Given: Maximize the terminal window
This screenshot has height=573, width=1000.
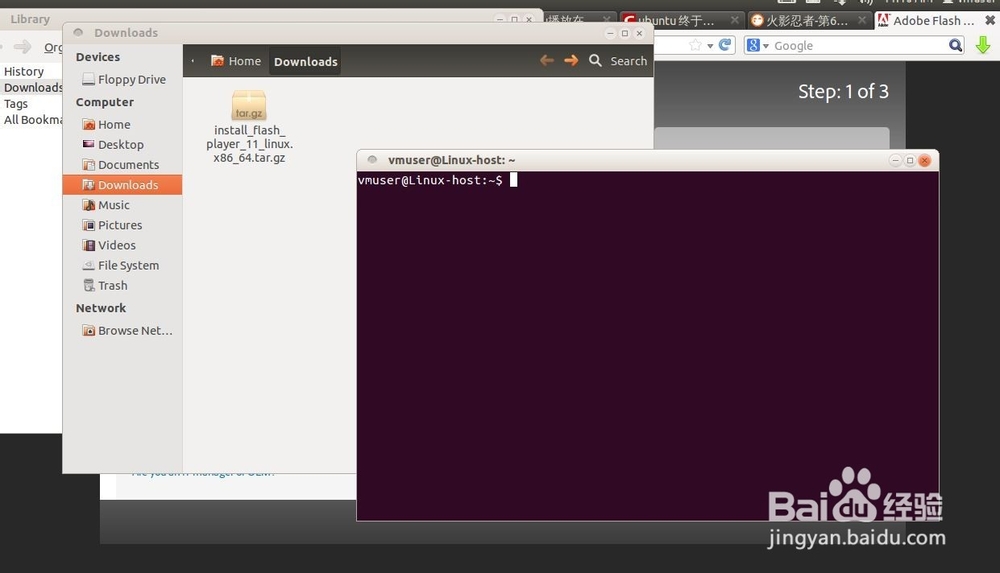Looking at the screenshot, I should [910, 160].
